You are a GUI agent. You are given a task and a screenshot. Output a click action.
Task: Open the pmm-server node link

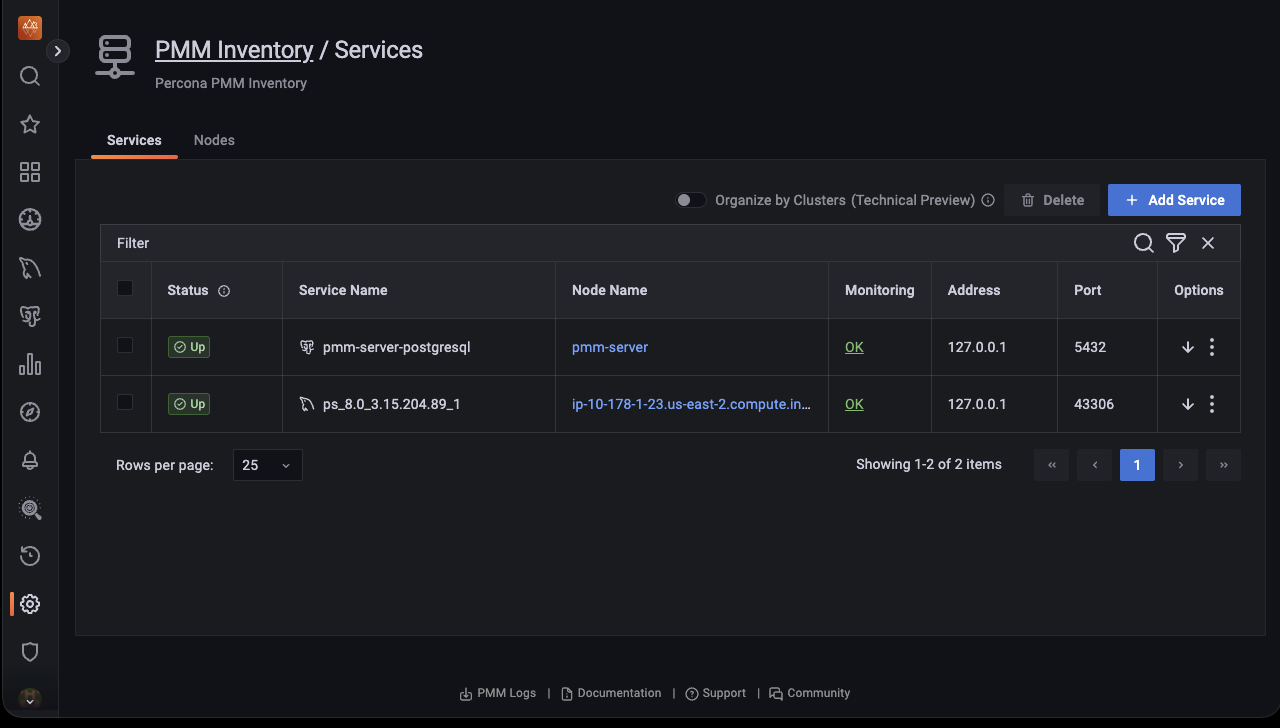(610, 347)
